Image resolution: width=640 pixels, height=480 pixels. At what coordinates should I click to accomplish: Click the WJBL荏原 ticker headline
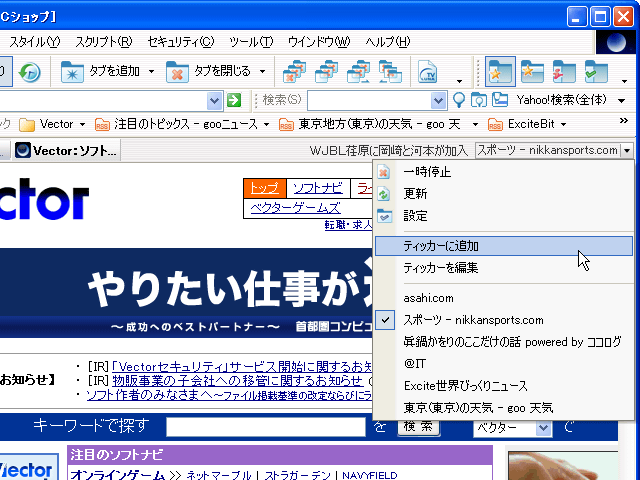click(x=388, y=151)
